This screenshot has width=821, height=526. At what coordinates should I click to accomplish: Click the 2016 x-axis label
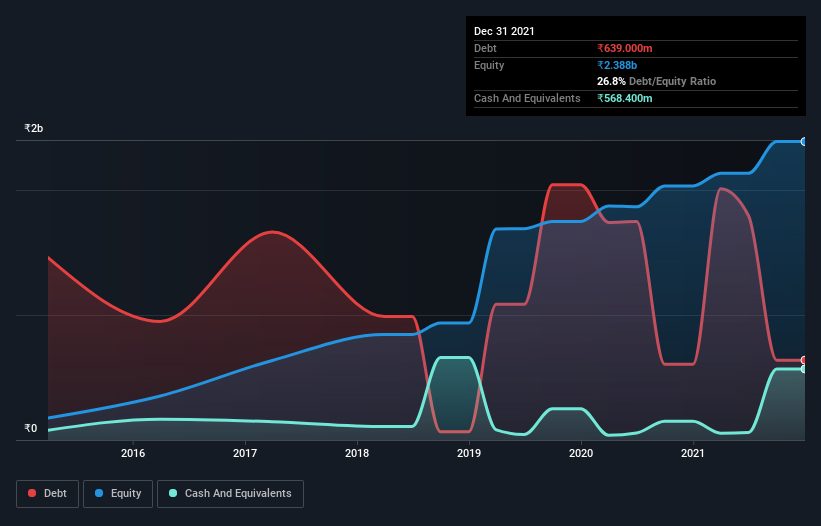[133, 453]
